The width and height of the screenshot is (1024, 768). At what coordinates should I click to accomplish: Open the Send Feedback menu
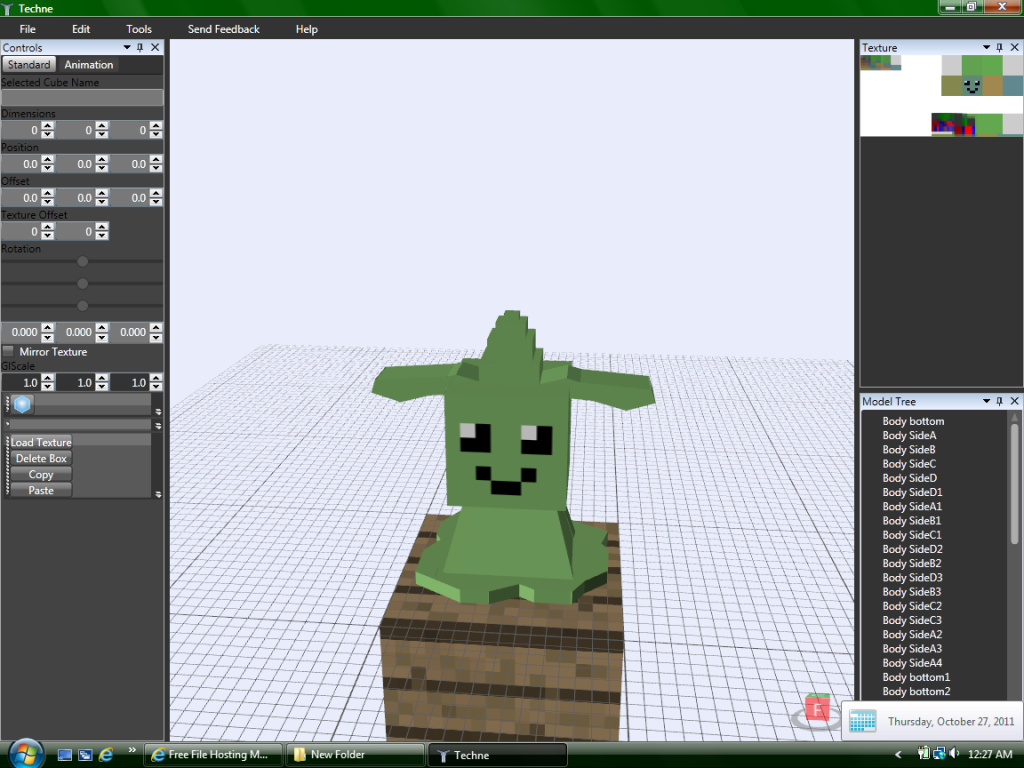223,29
